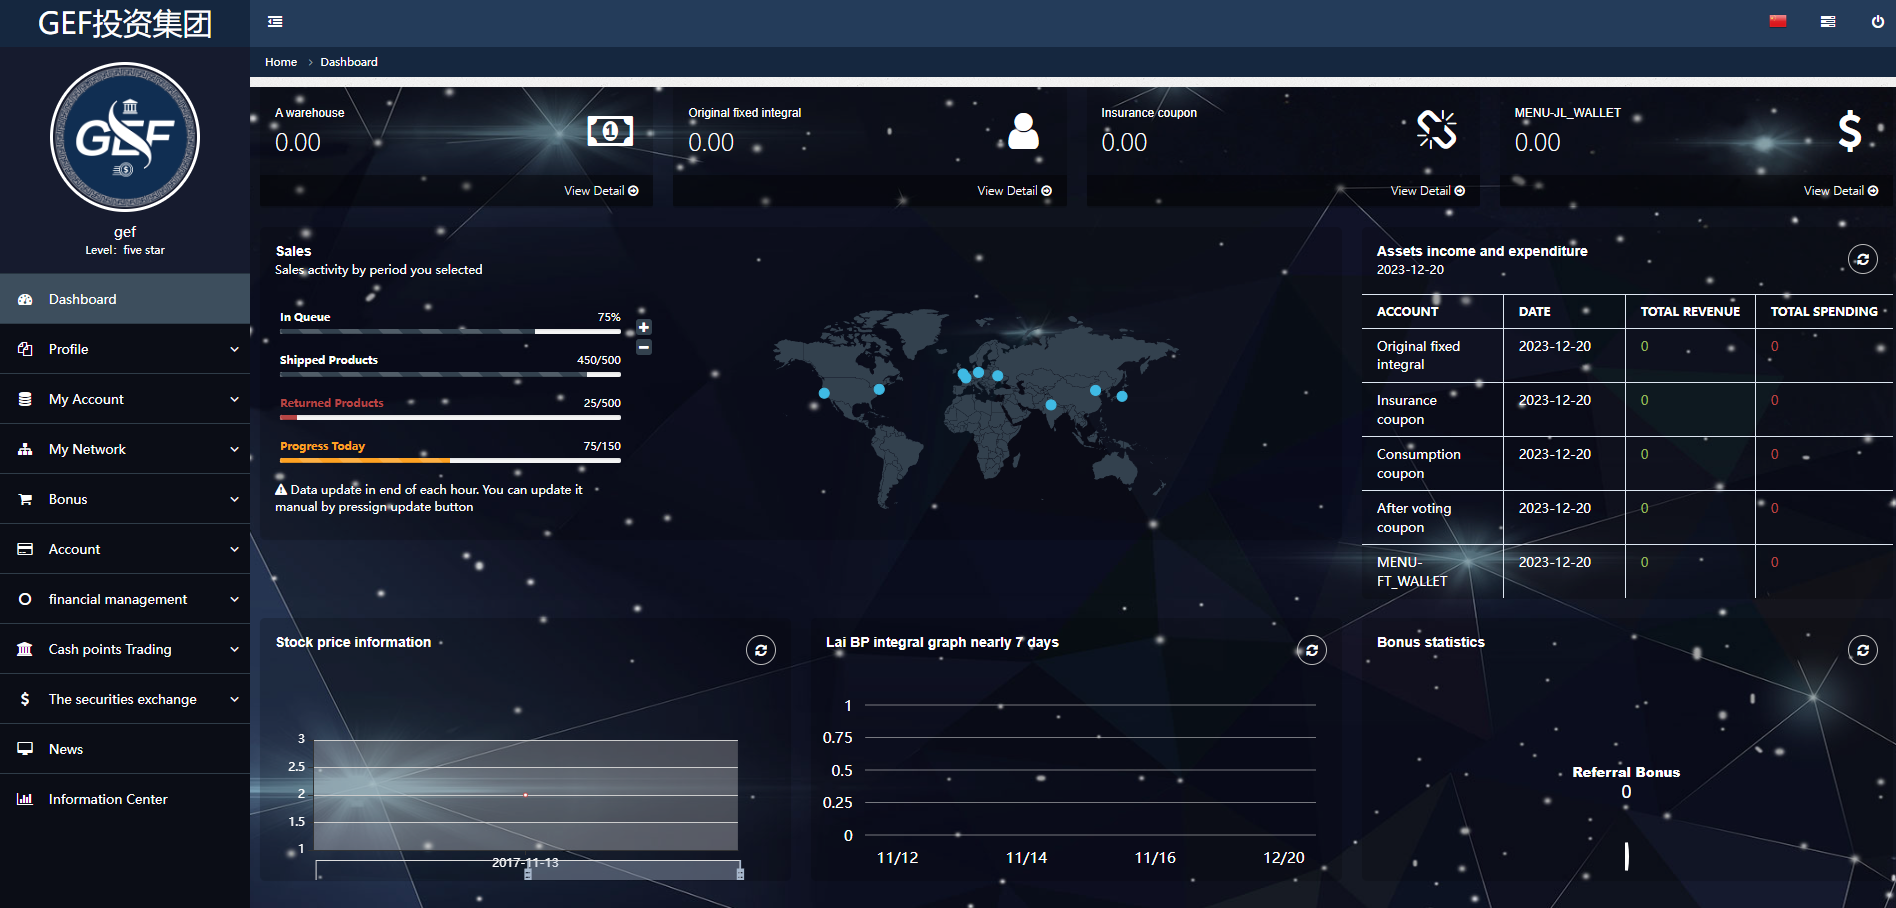Click the TOTAL SPENDING column header
This screenshot has width=1896, height=908.
(x=1824, y=311)
